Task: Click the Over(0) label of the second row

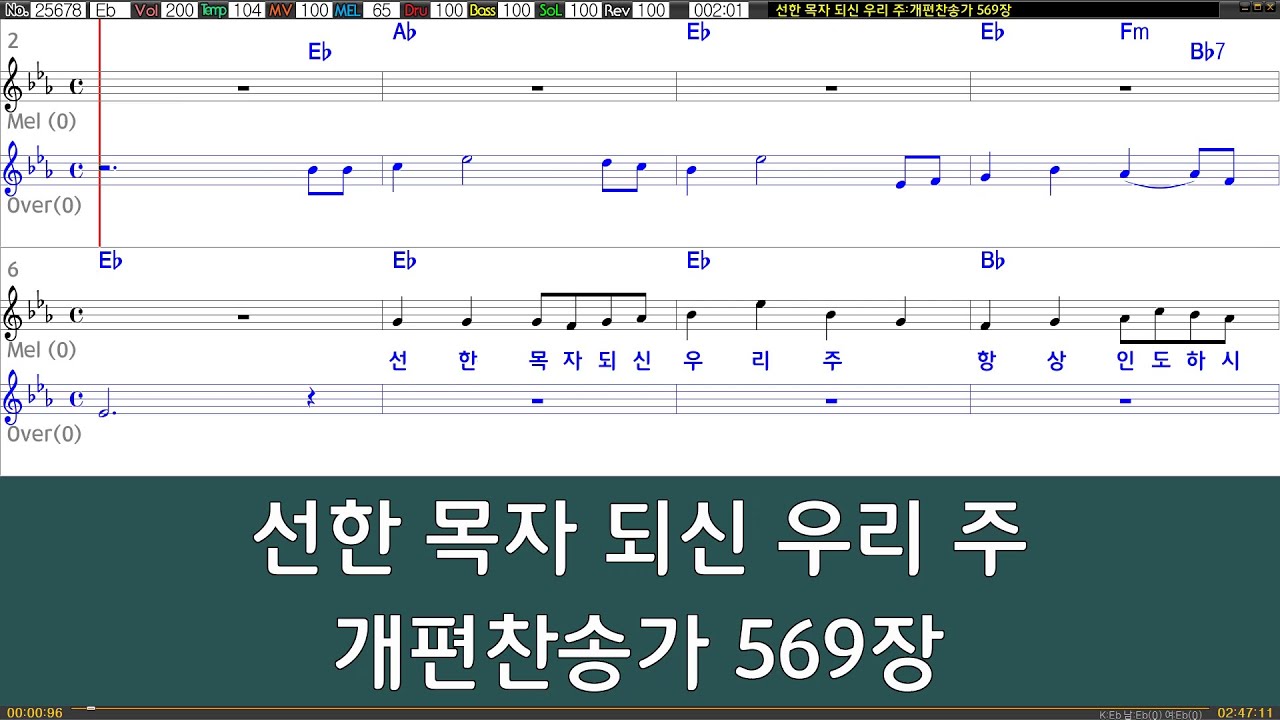Action: pos(44,435)
